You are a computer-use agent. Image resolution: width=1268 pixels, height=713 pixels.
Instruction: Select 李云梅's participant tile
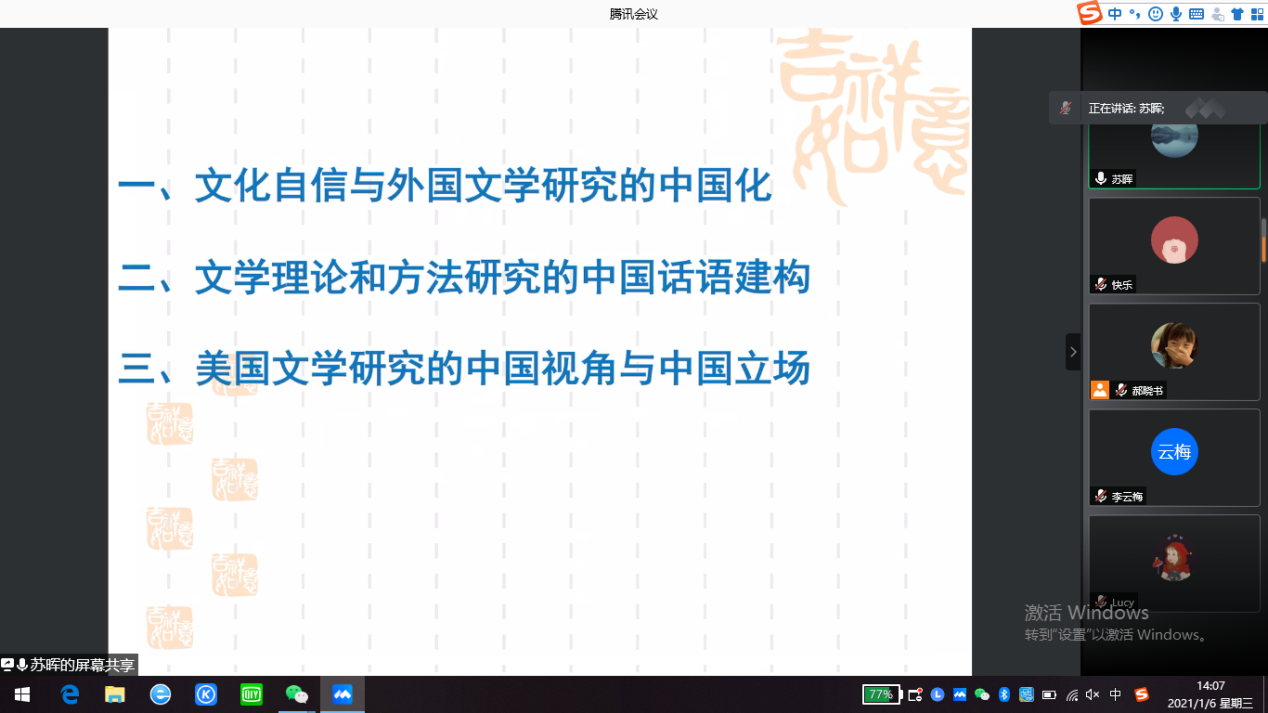coord(1174,457)
